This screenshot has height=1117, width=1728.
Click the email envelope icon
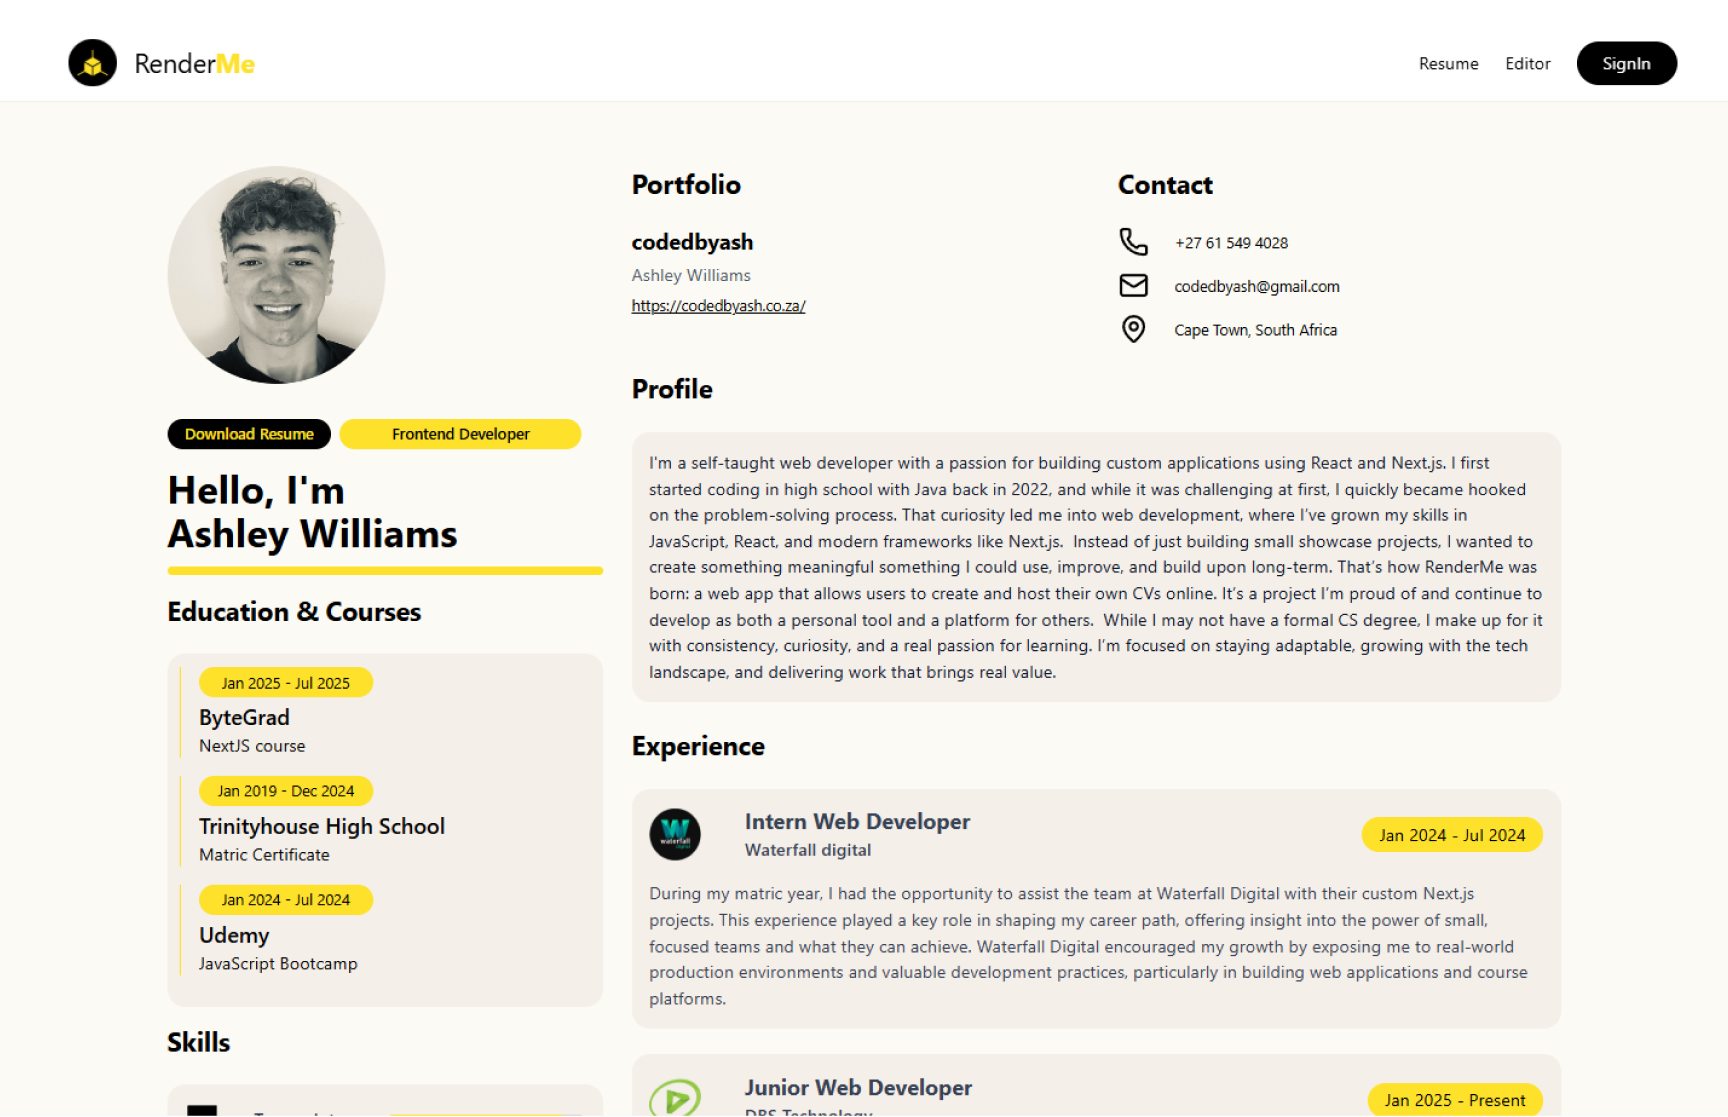pyautogui.click(x=1133, y=286)
